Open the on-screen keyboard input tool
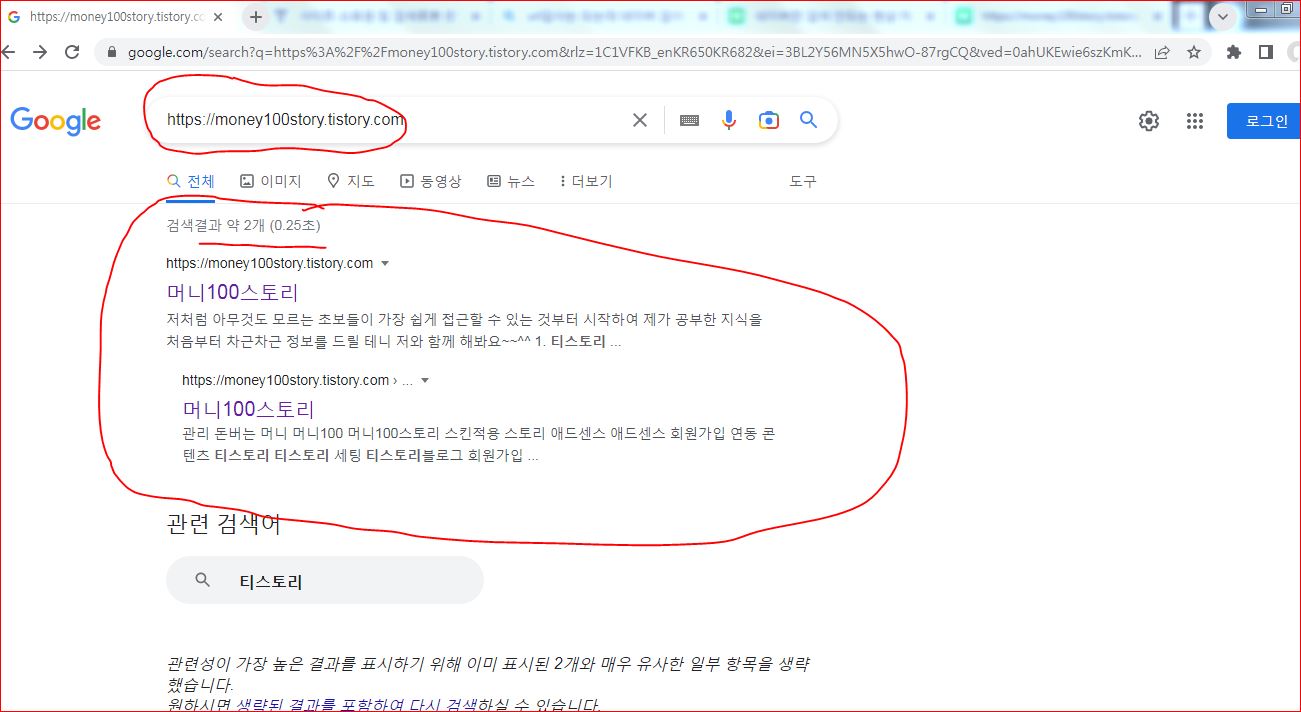 pos(689,120)
